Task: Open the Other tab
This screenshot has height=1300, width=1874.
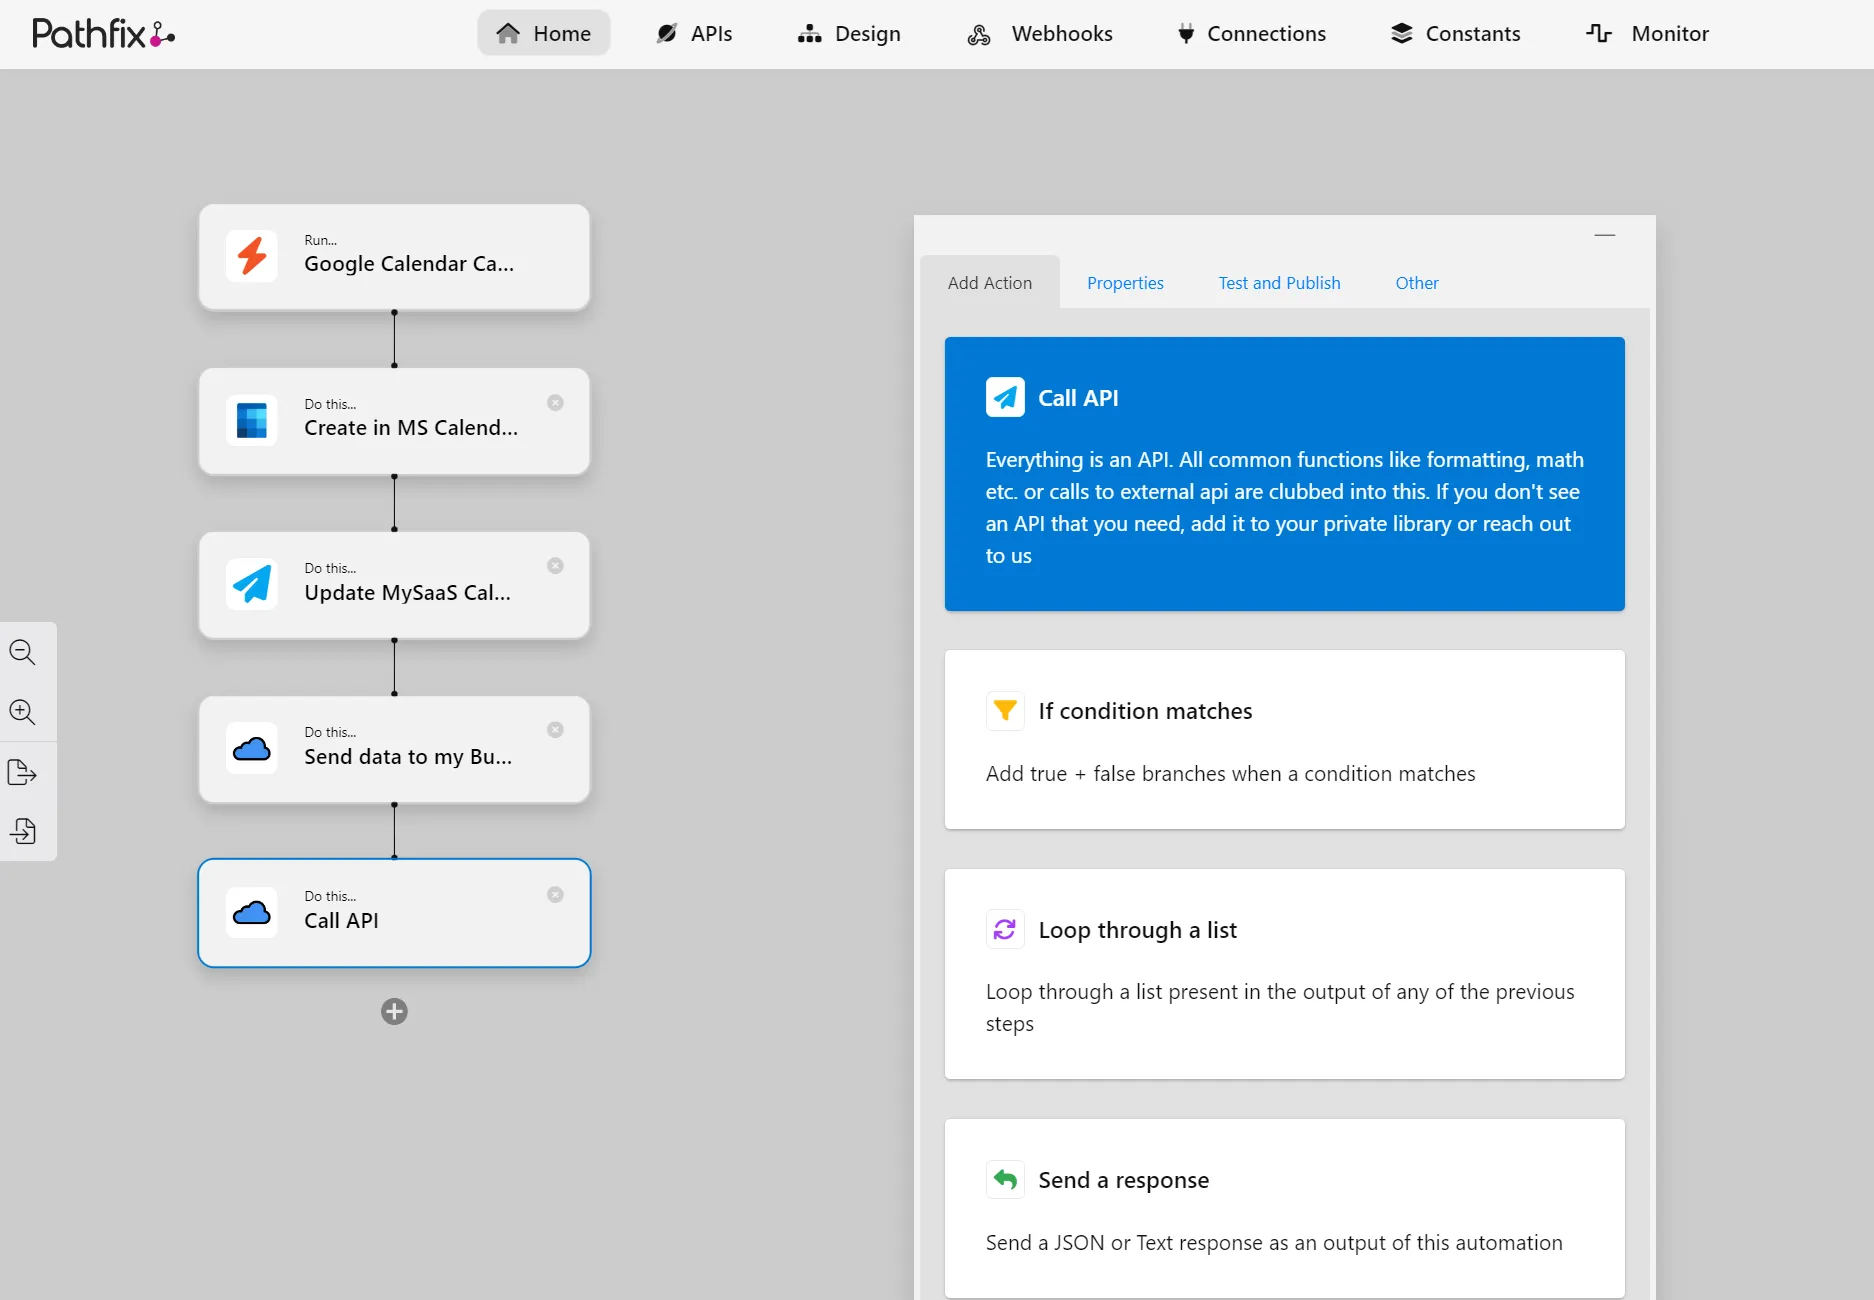Action: tap(1417, 283)
